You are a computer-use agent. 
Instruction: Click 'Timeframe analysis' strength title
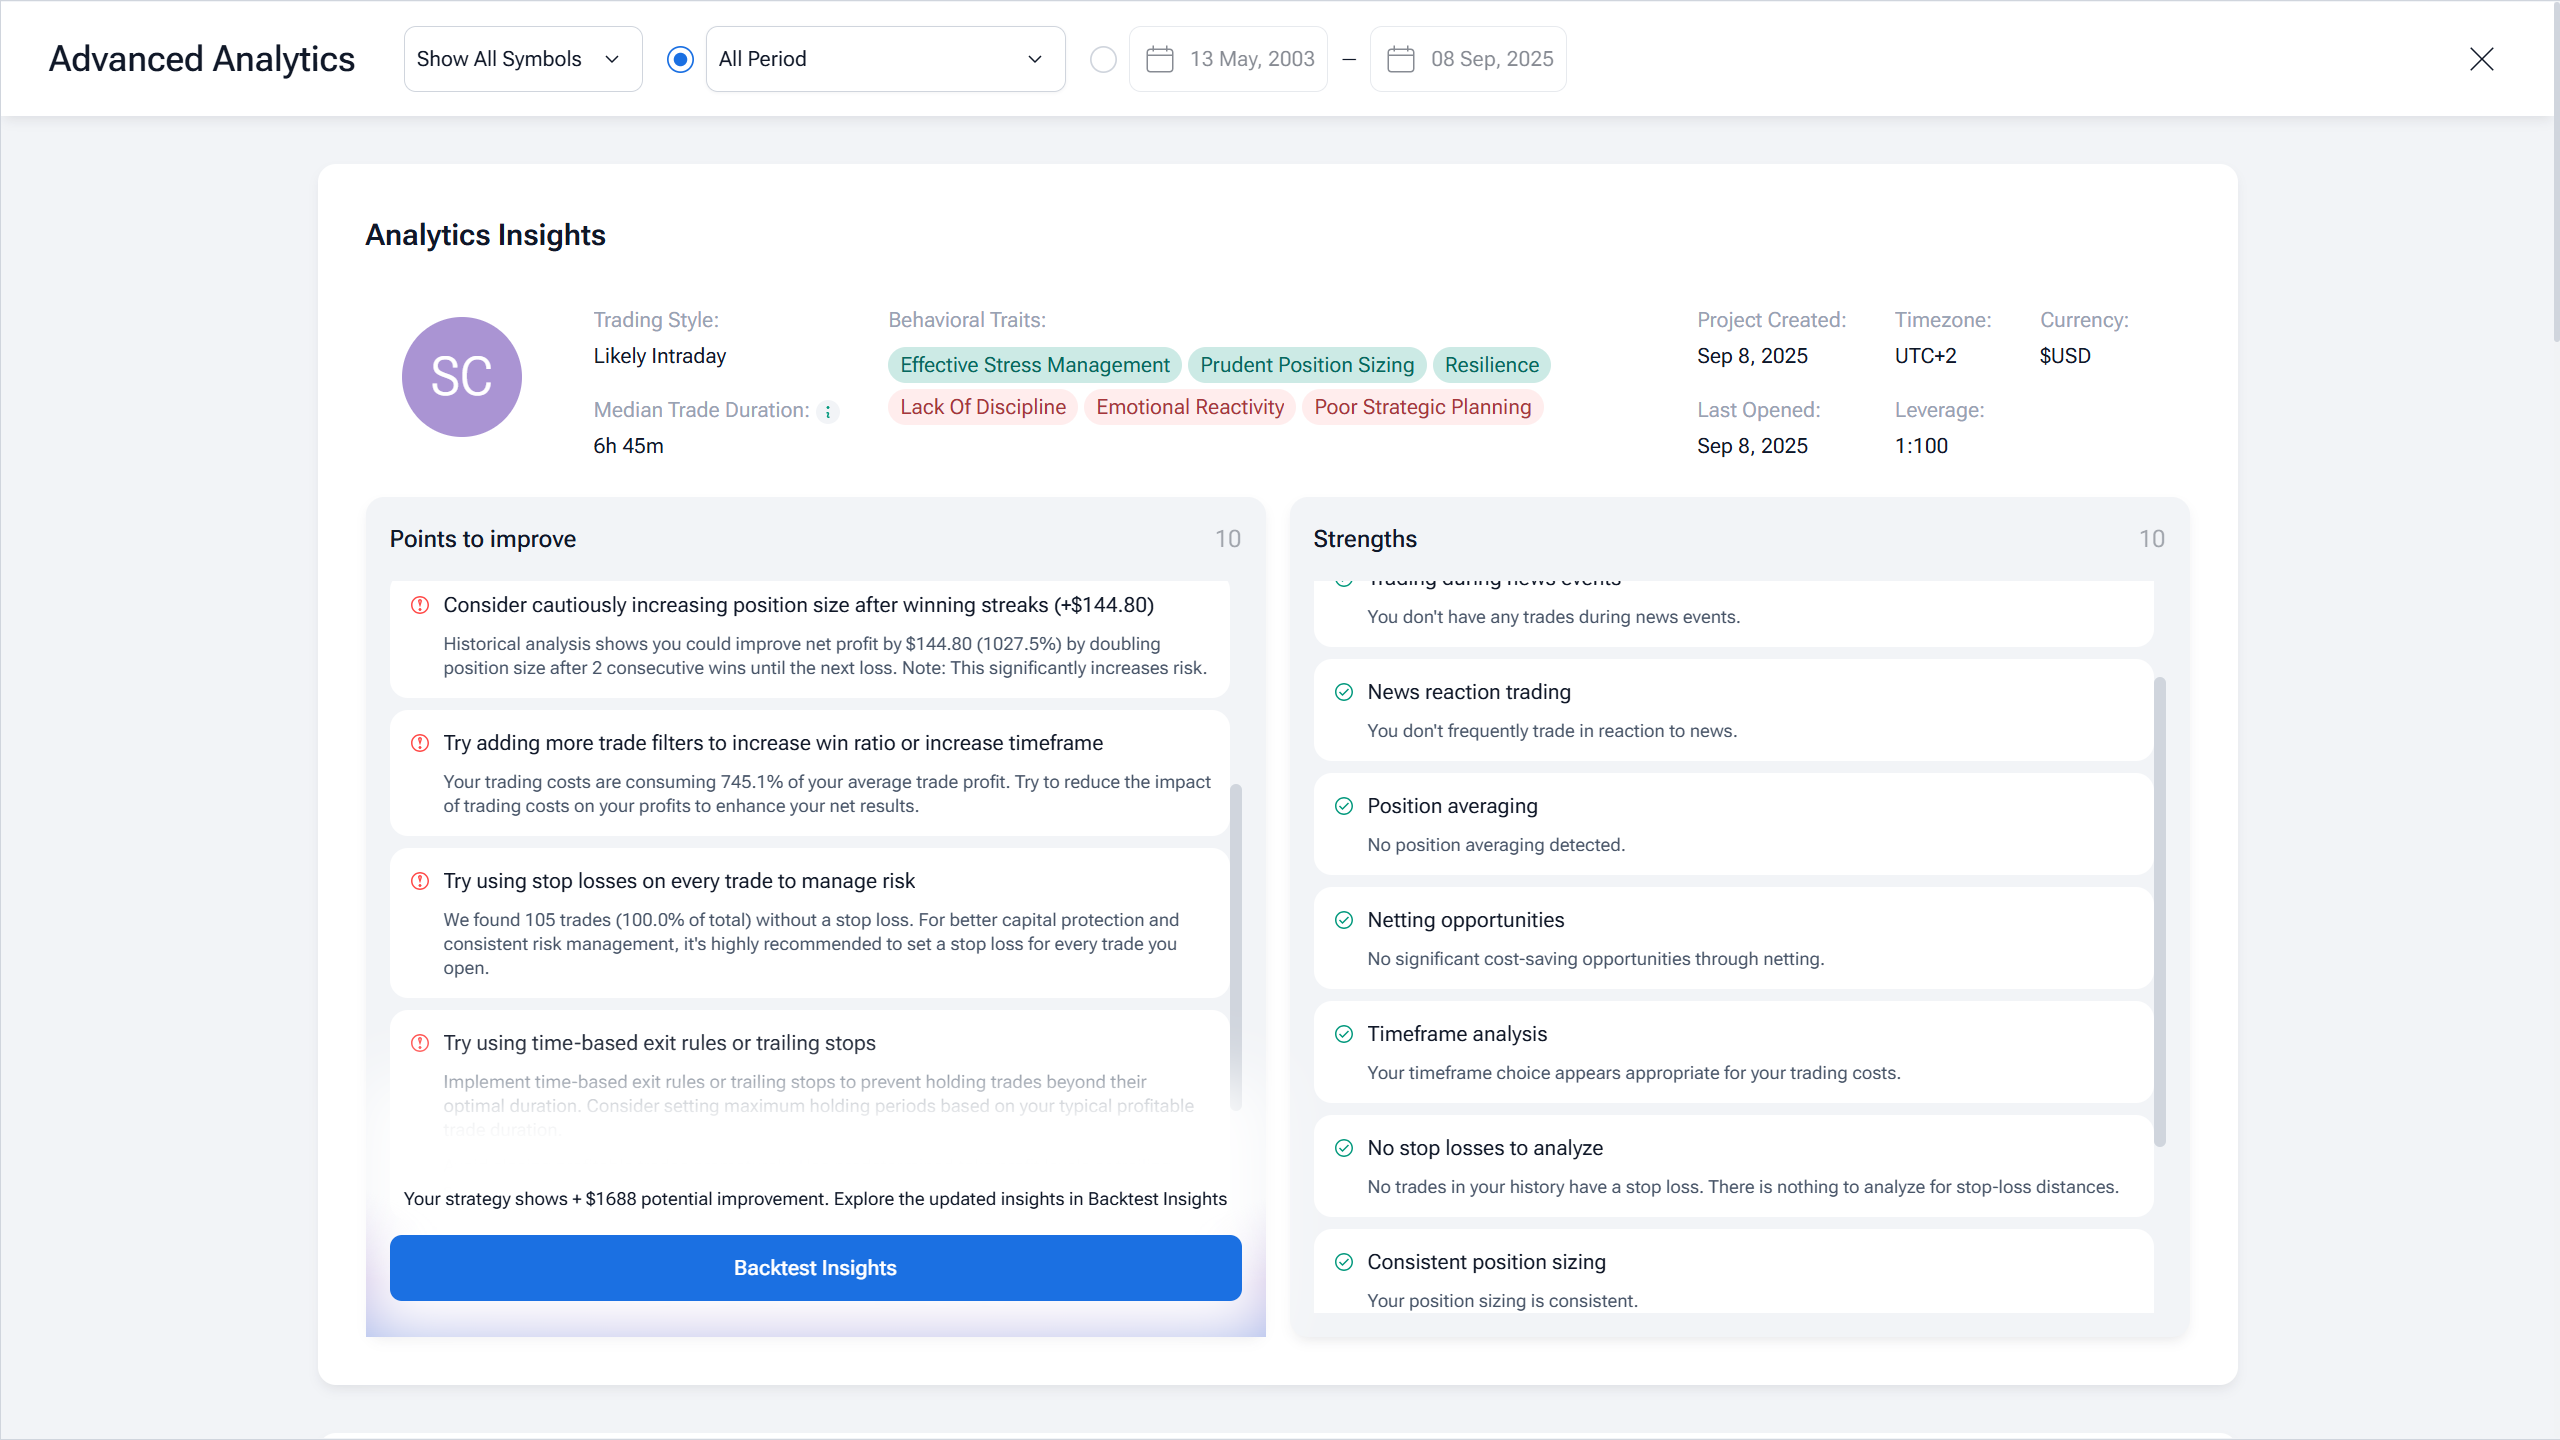pyautogui.click(x=1457, y=1034)
